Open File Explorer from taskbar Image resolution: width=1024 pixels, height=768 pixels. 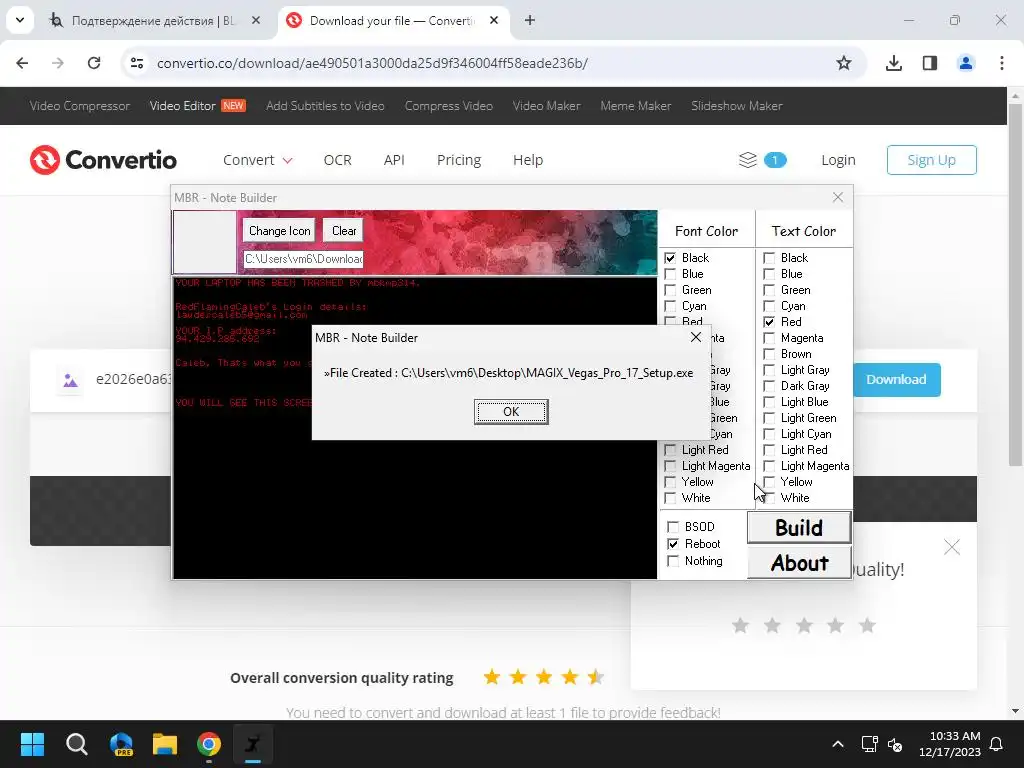click(x=165, y=744)
